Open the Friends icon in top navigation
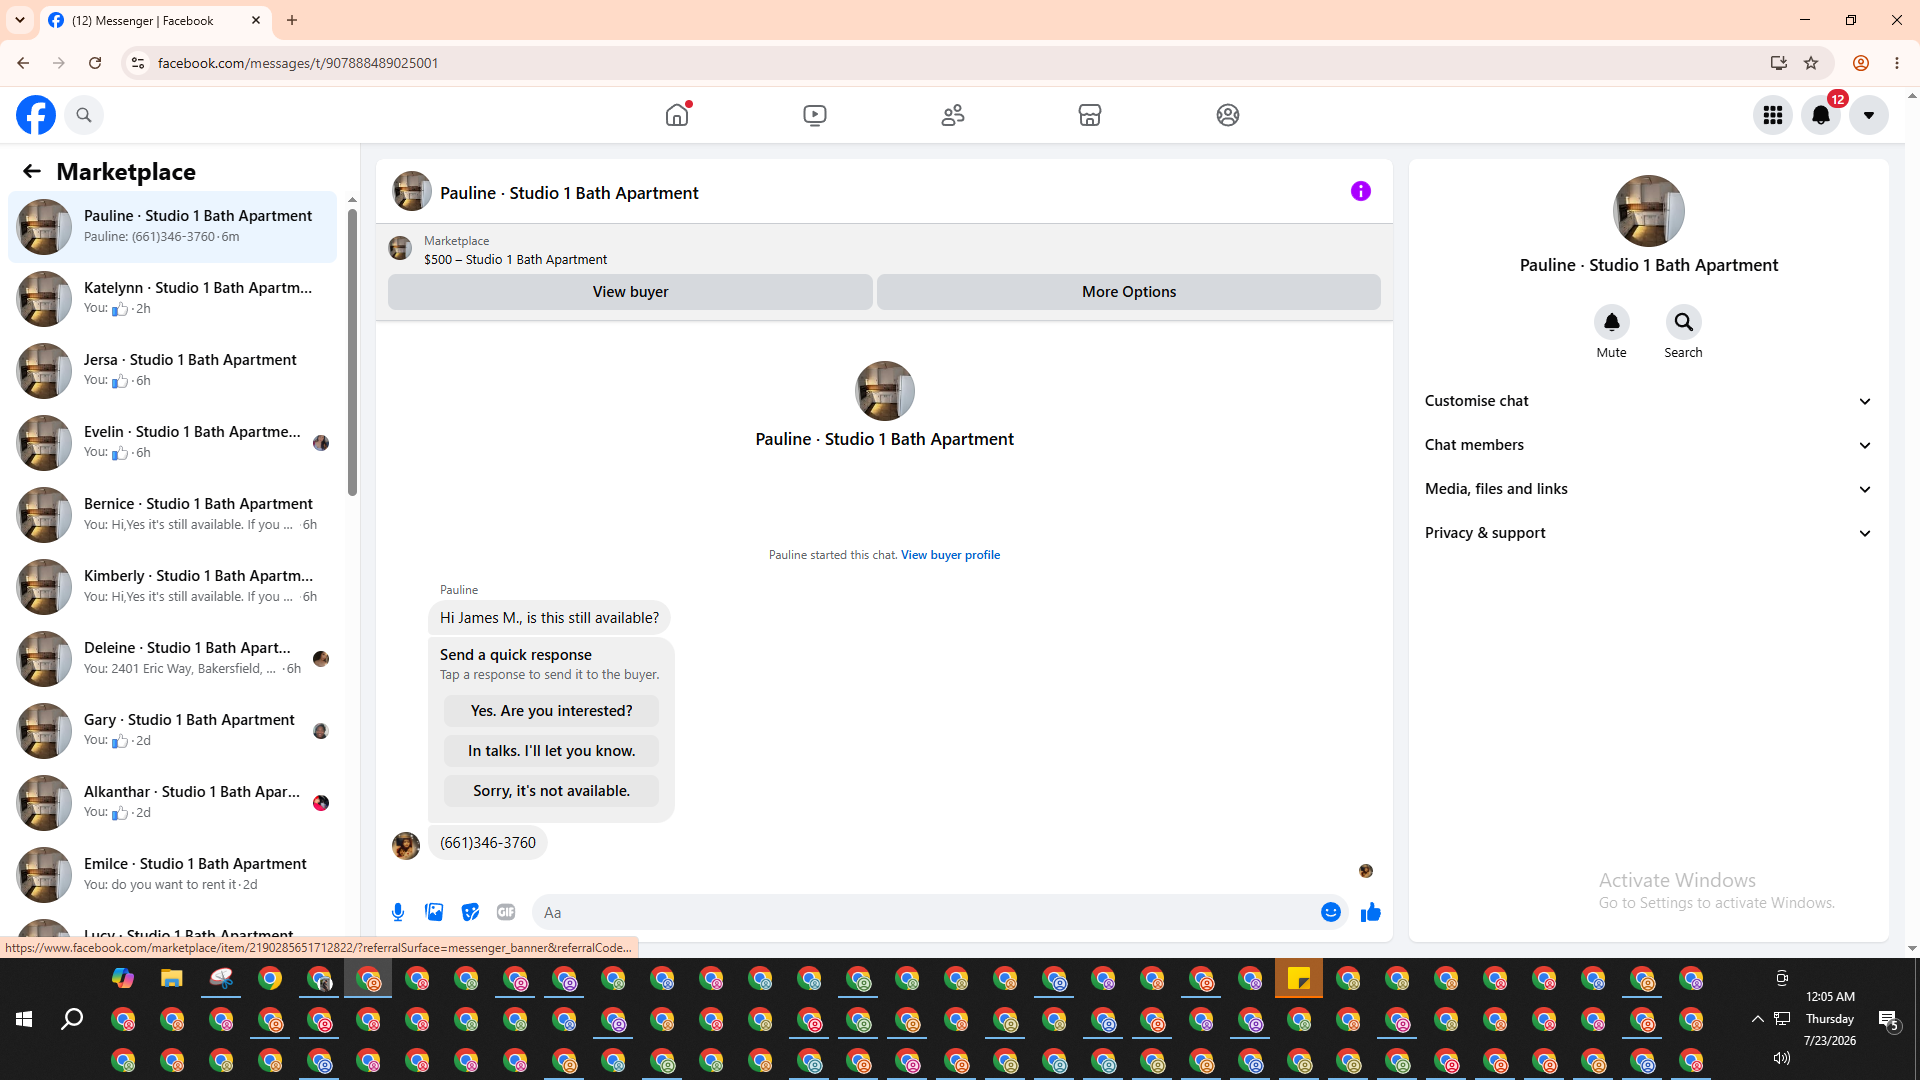Image resolution: width=1920 pixels, height=1080 pixels. pyautogui.click(x=953, y=115)
